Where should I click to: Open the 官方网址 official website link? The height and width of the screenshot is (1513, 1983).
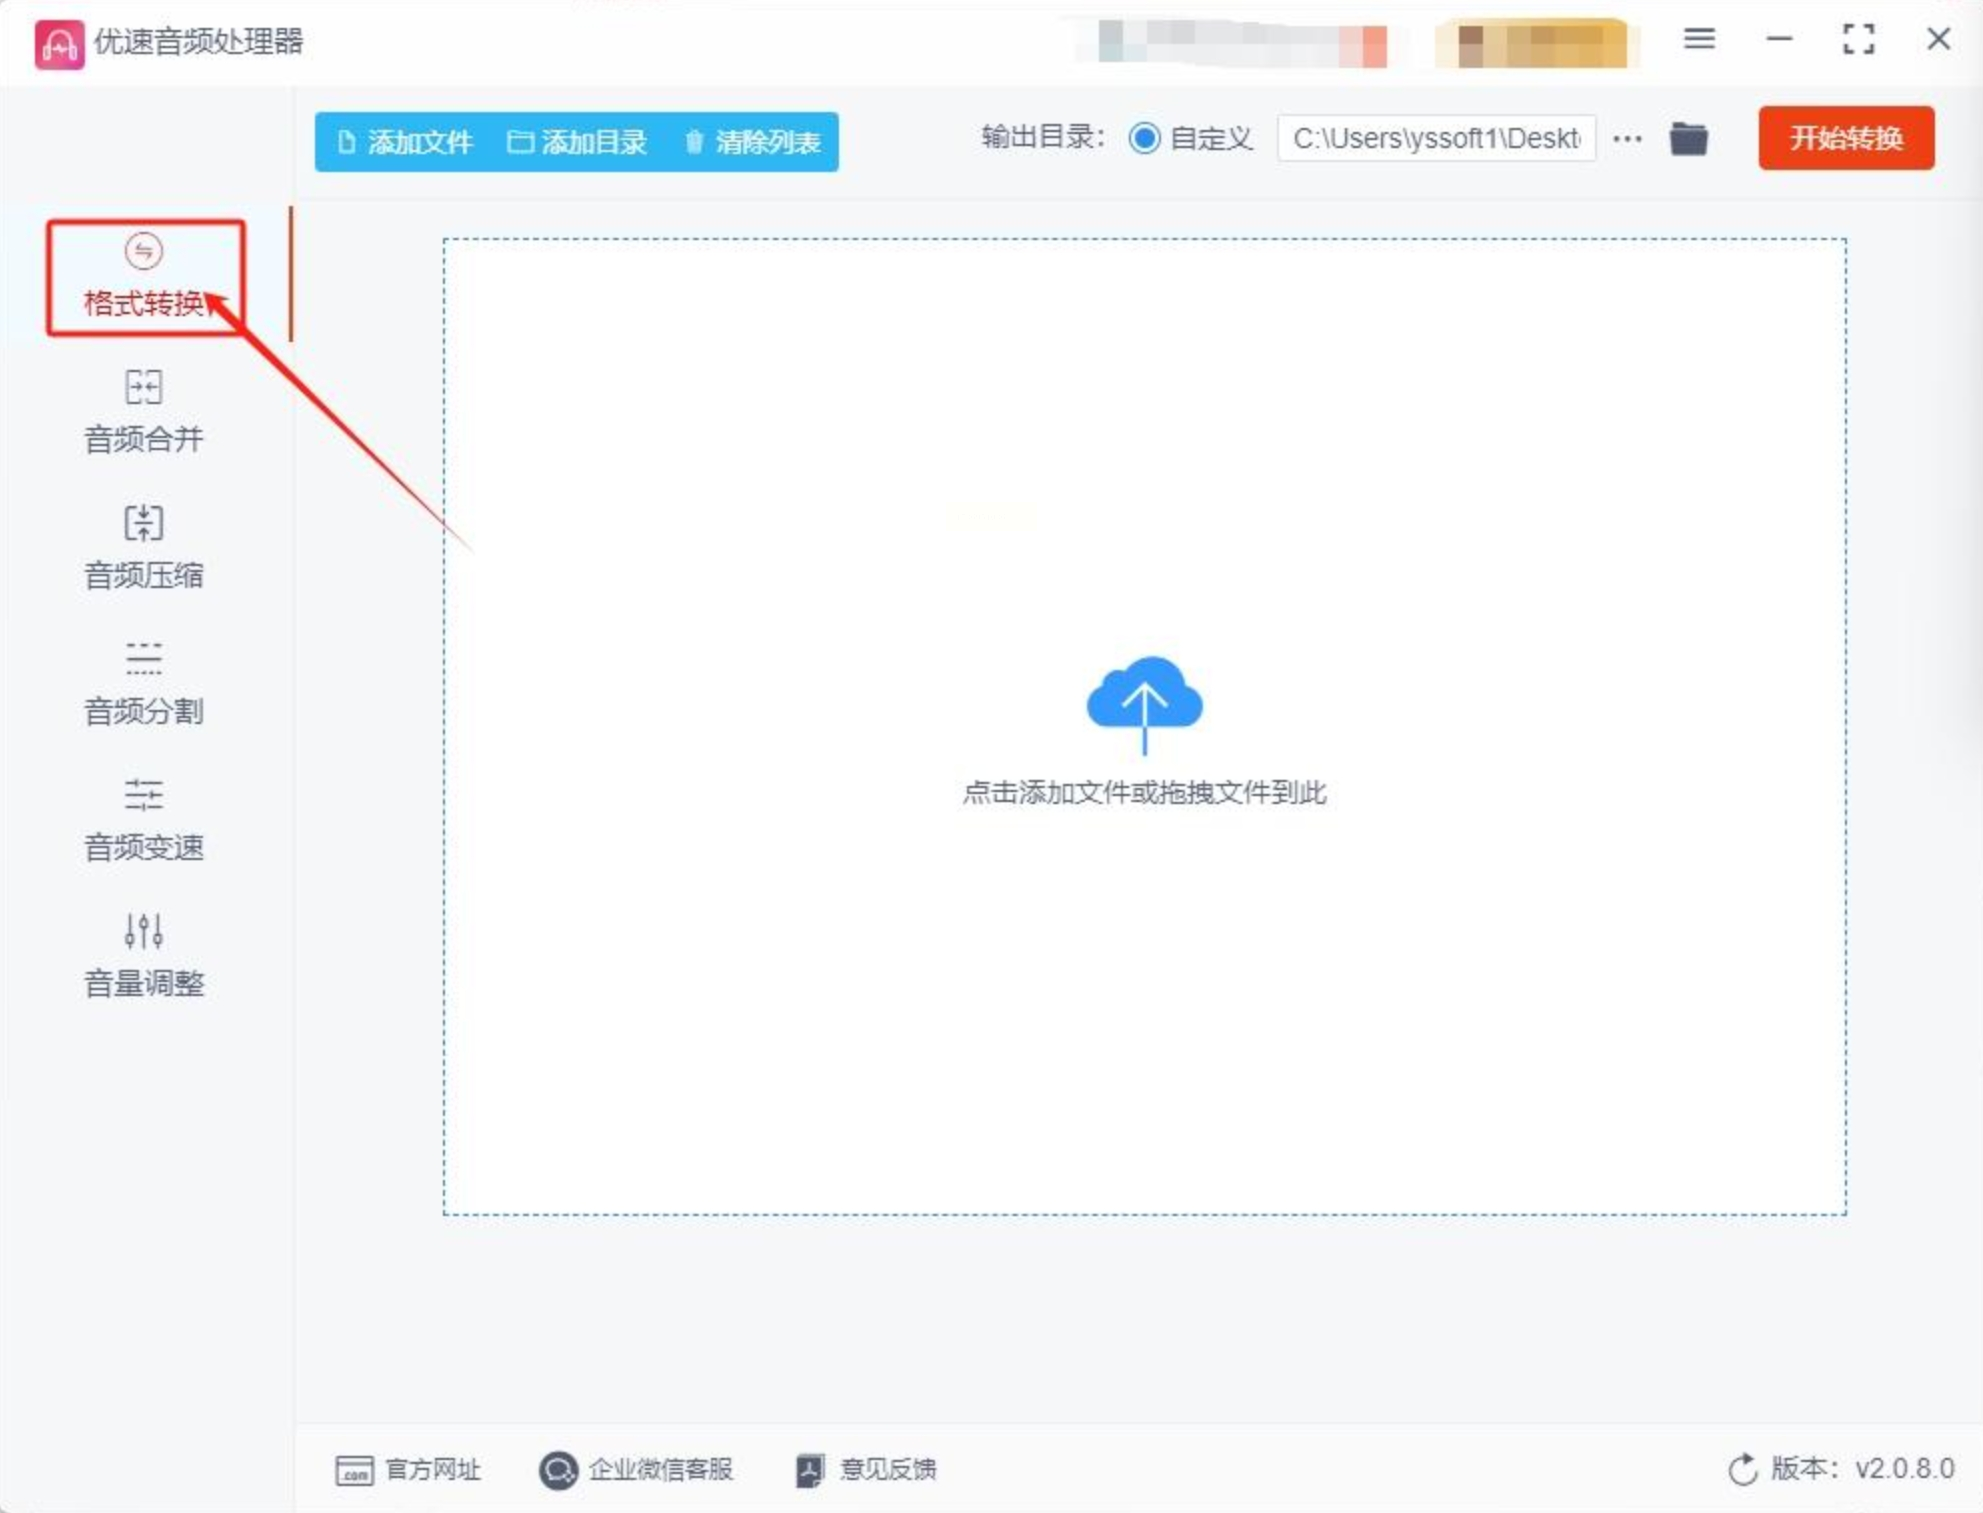(408, 1469)
